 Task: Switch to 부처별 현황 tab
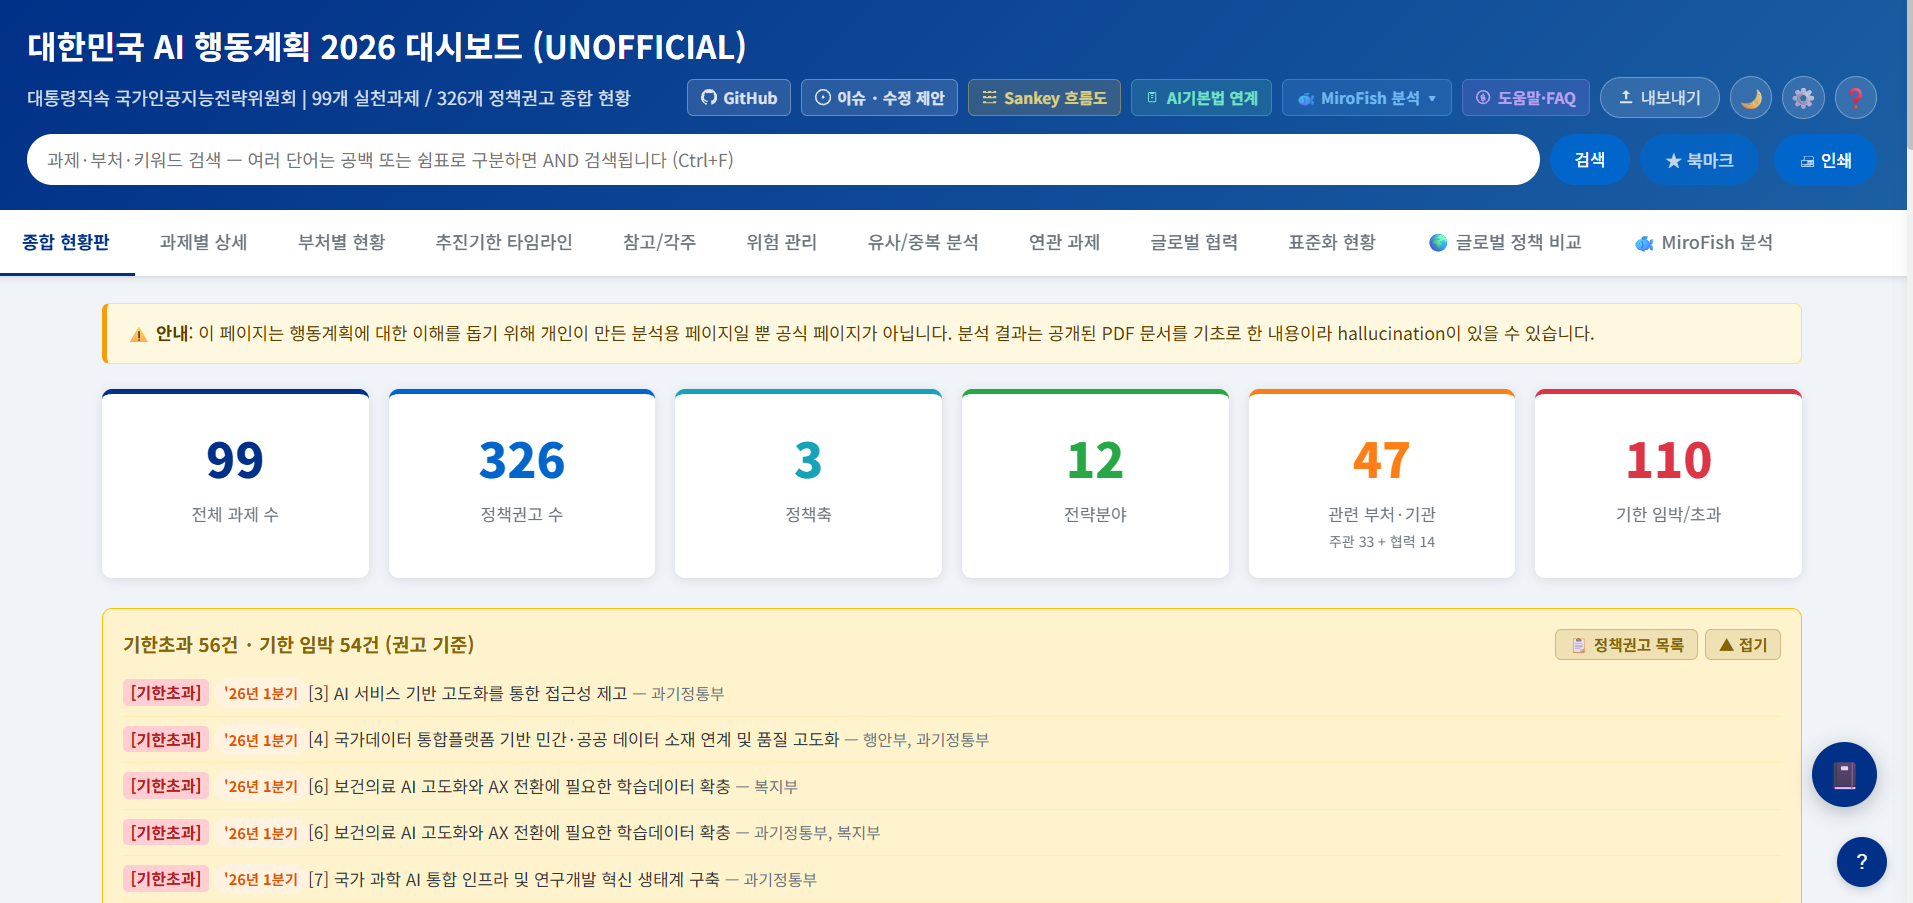pyautogui.click(x=341, y=242)
